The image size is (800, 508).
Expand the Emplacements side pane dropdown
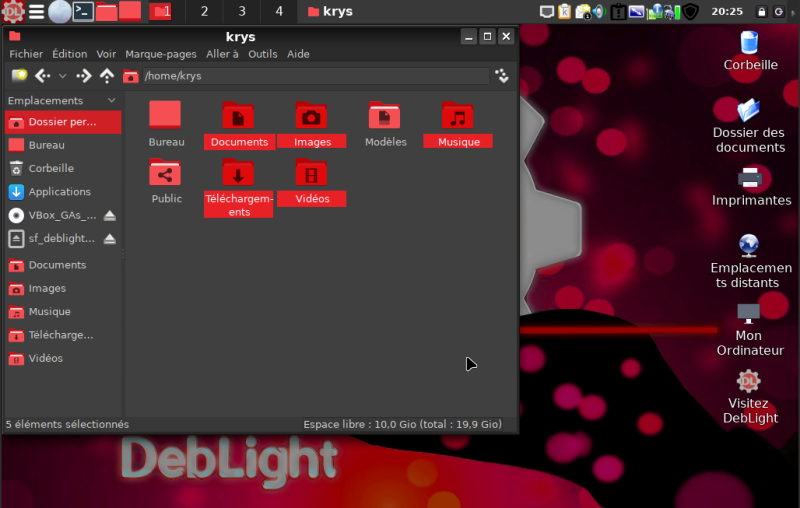pyautogui.click(x=111, y=101)
